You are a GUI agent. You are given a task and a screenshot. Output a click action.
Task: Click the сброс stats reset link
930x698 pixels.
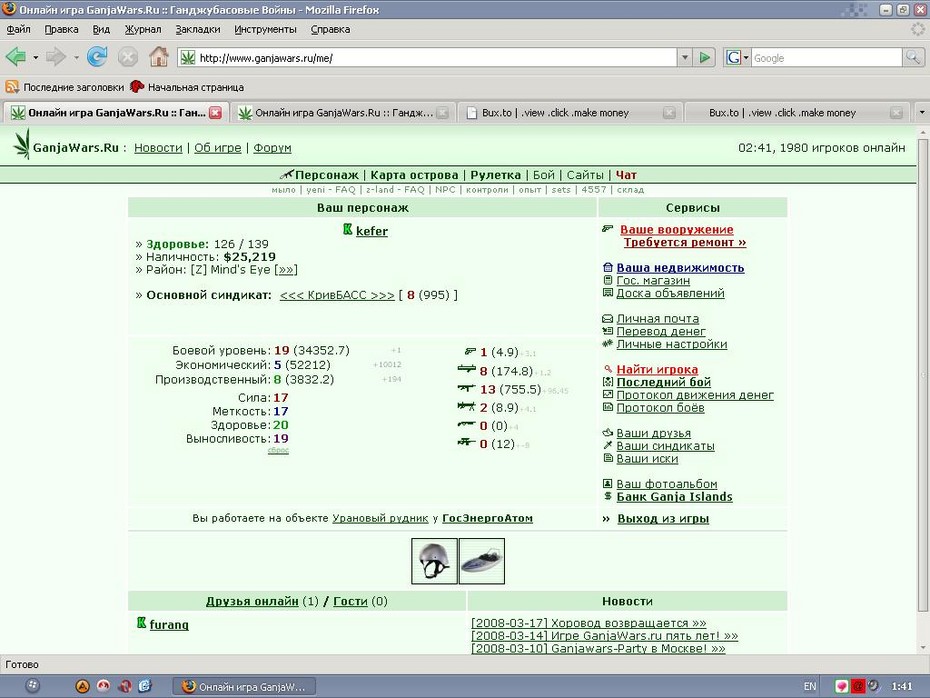(278, 450)
